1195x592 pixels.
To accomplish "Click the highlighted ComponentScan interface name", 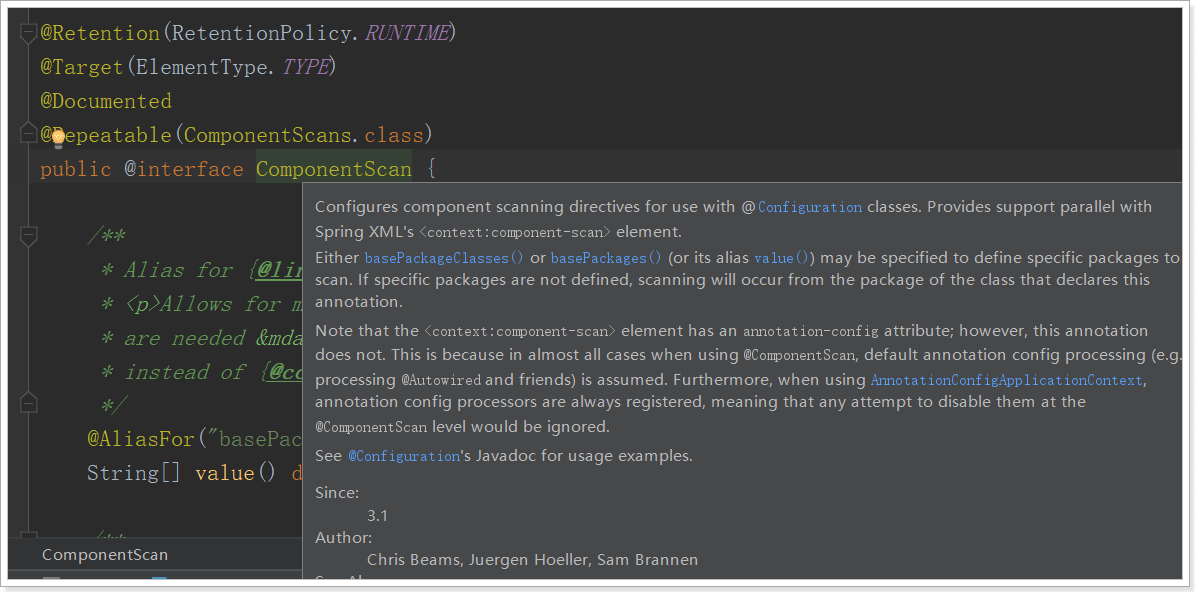I will click(334, 169).
